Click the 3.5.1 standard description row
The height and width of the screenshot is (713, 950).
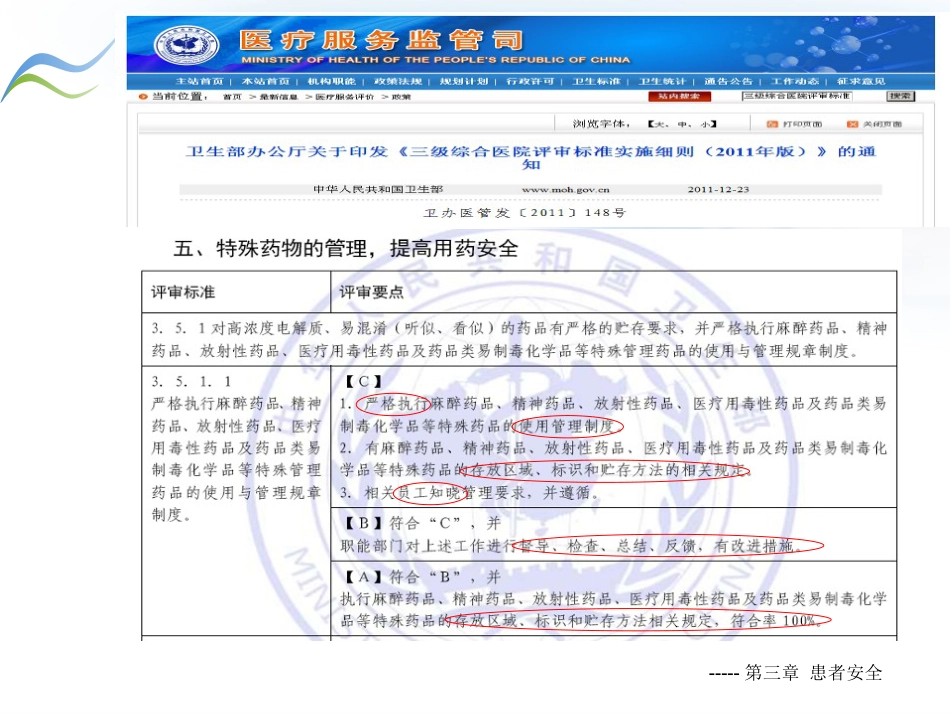point(519,339)
